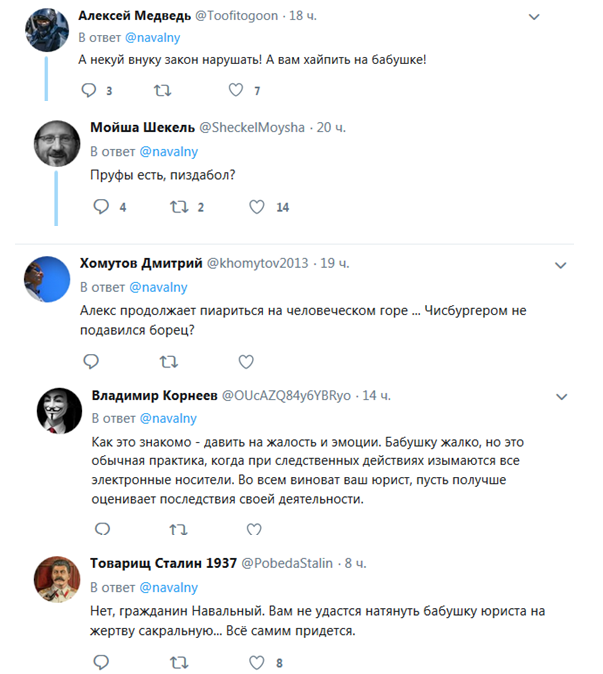Like Мойша Шекель's tweet
The width and height of the screenshot is (603, 674).
point(257,207)
